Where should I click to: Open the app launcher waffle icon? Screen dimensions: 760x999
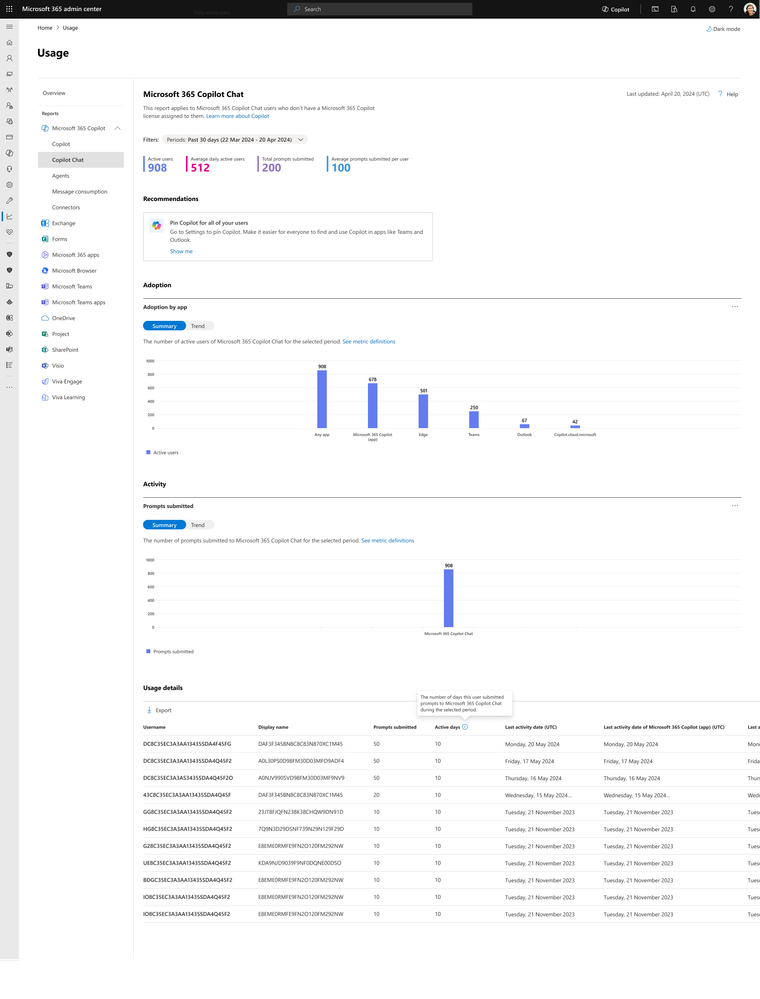pos(9,9)
